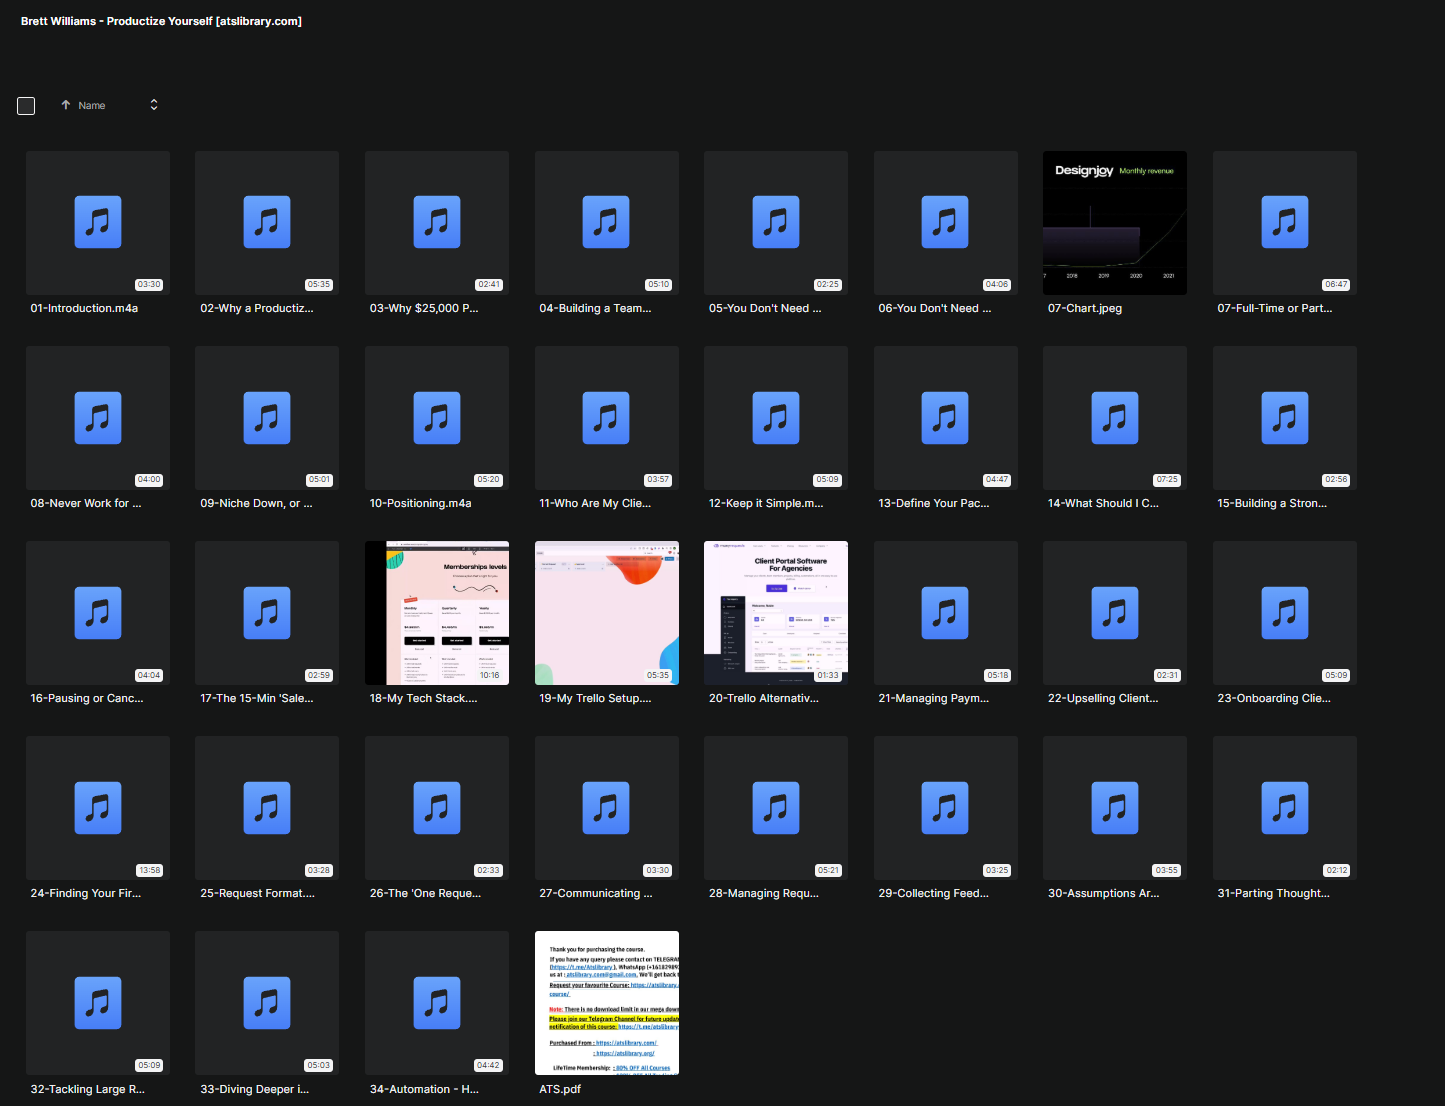This screenshot has width=1445, height=1106.
Task: Select the 02-Why a Productiz audio icon
Action: tap(267, 222)
